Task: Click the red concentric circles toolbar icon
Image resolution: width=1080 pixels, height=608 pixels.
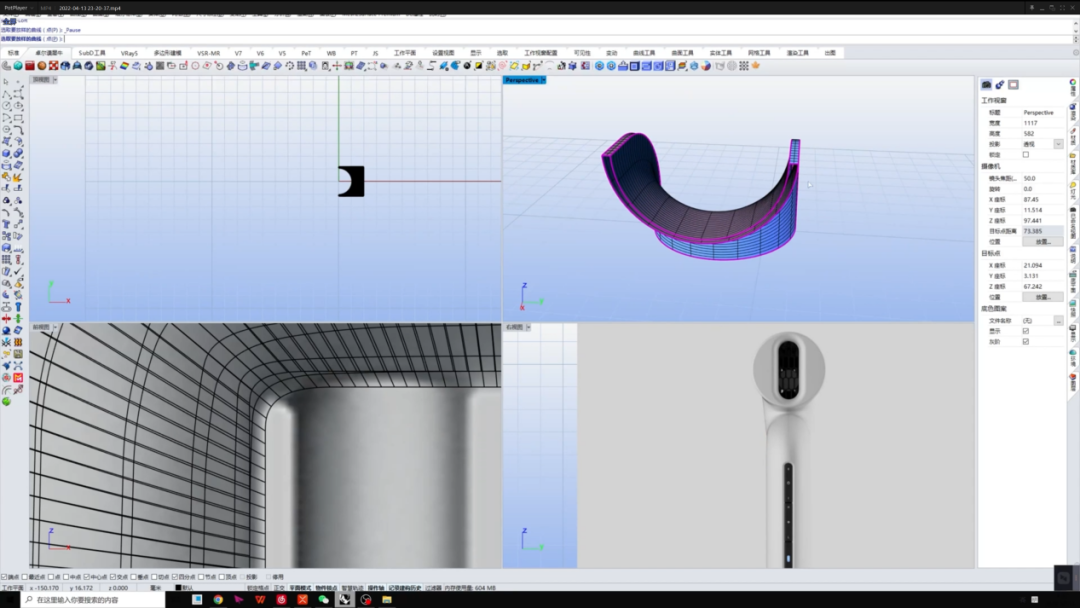Action: click(502, 66)
